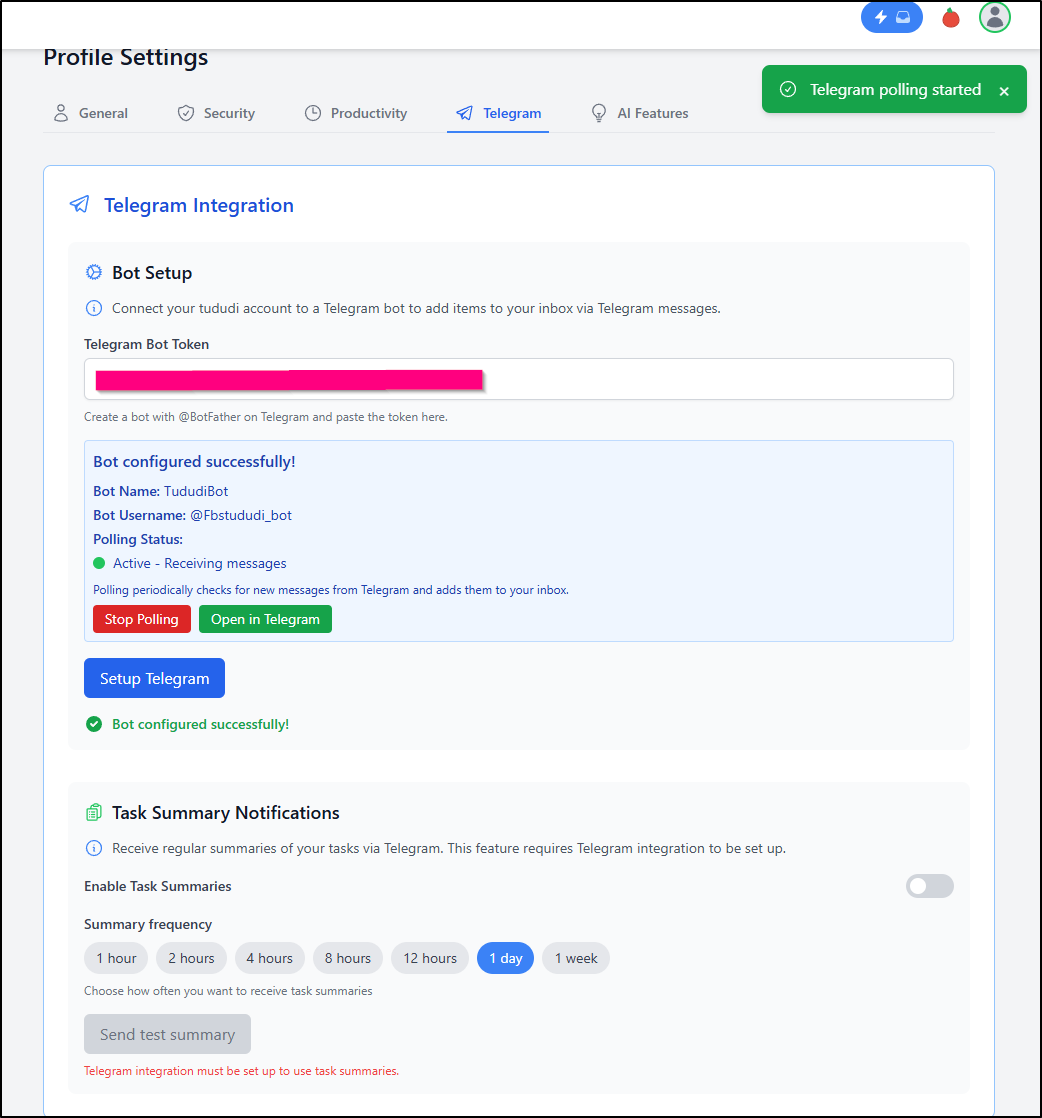The image size is (1042, 1118).
Task: Choose the 1 week frequency option
Action: [576, 958]
